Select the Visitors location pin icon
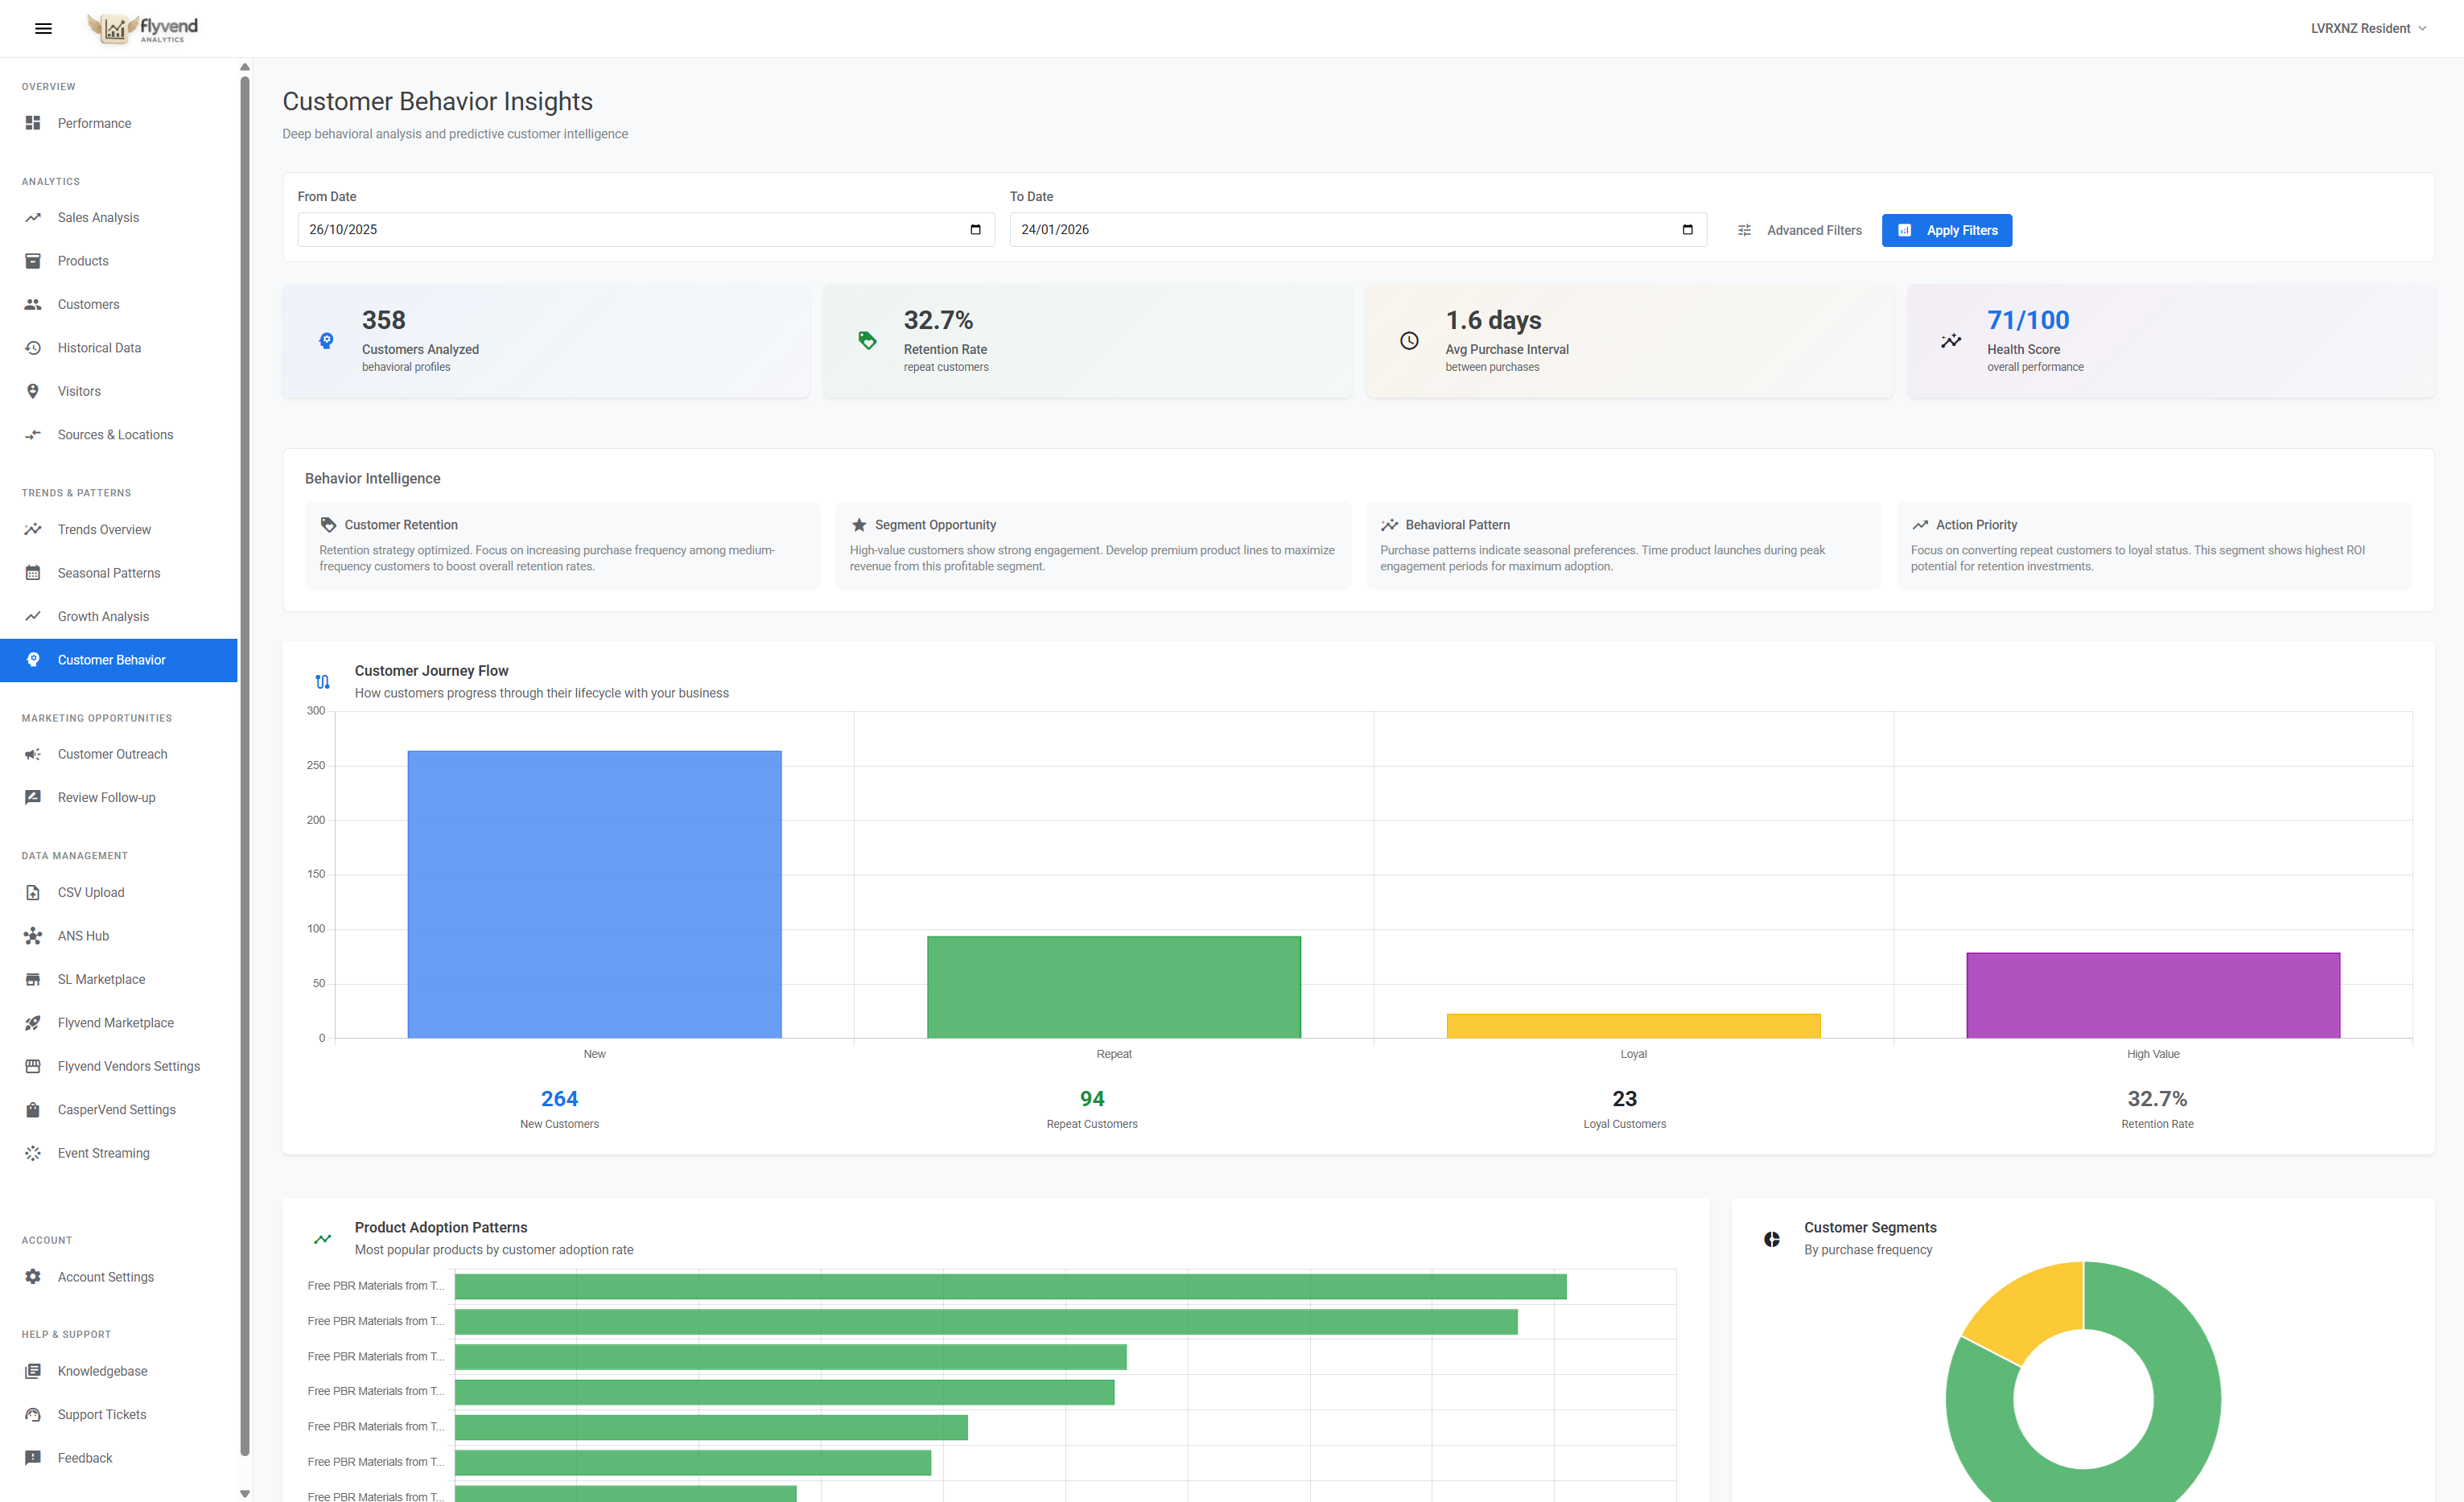 (33, 391)
